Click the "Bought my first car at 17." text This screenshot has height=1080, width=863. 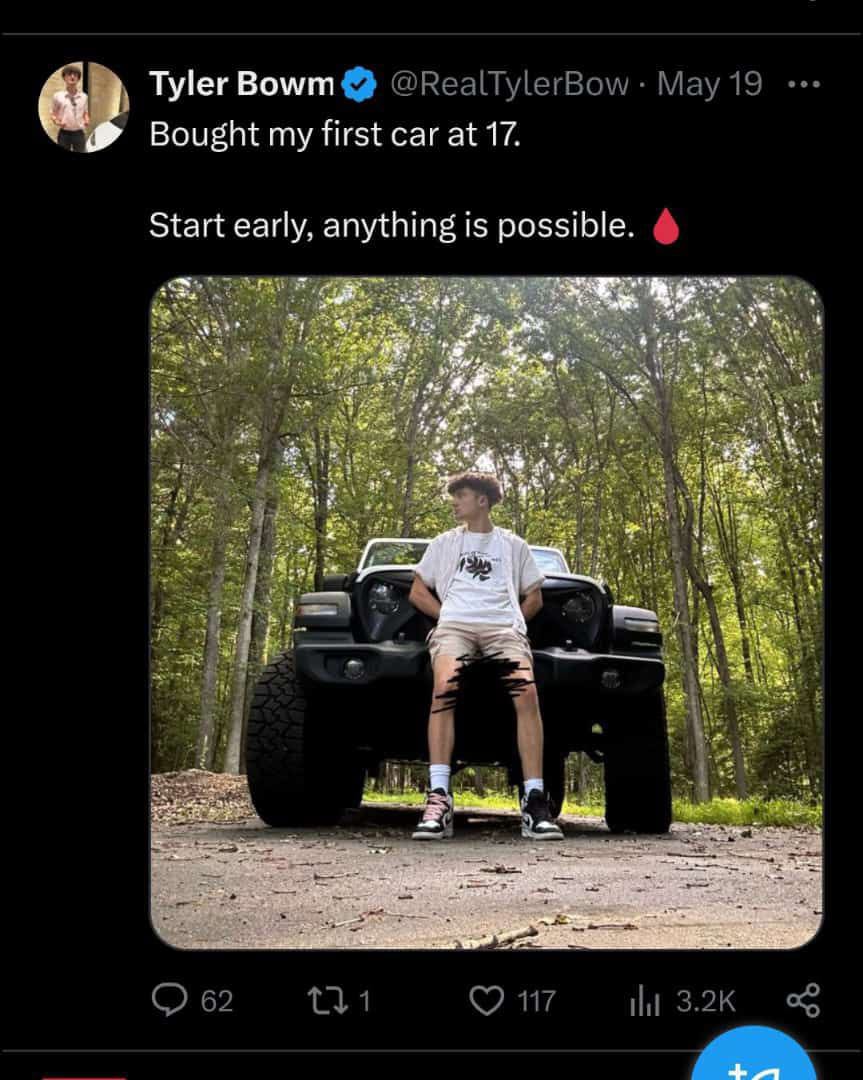coord(335,134)
